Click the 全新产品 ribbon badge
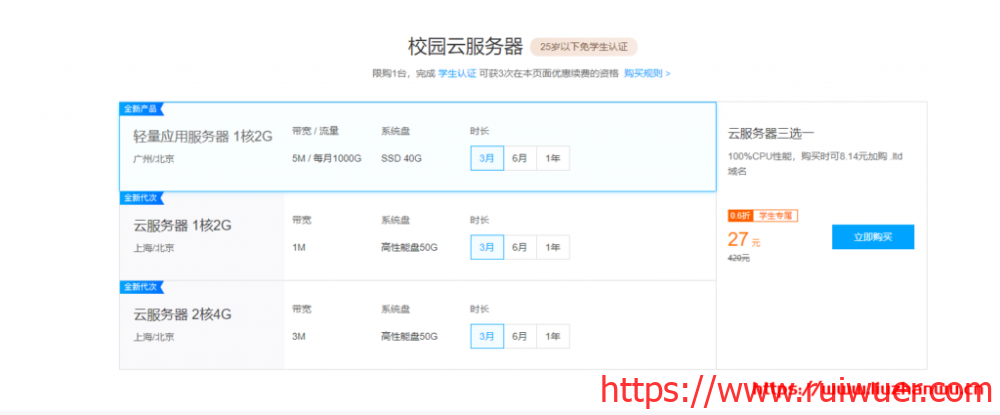 click(140, 108)
